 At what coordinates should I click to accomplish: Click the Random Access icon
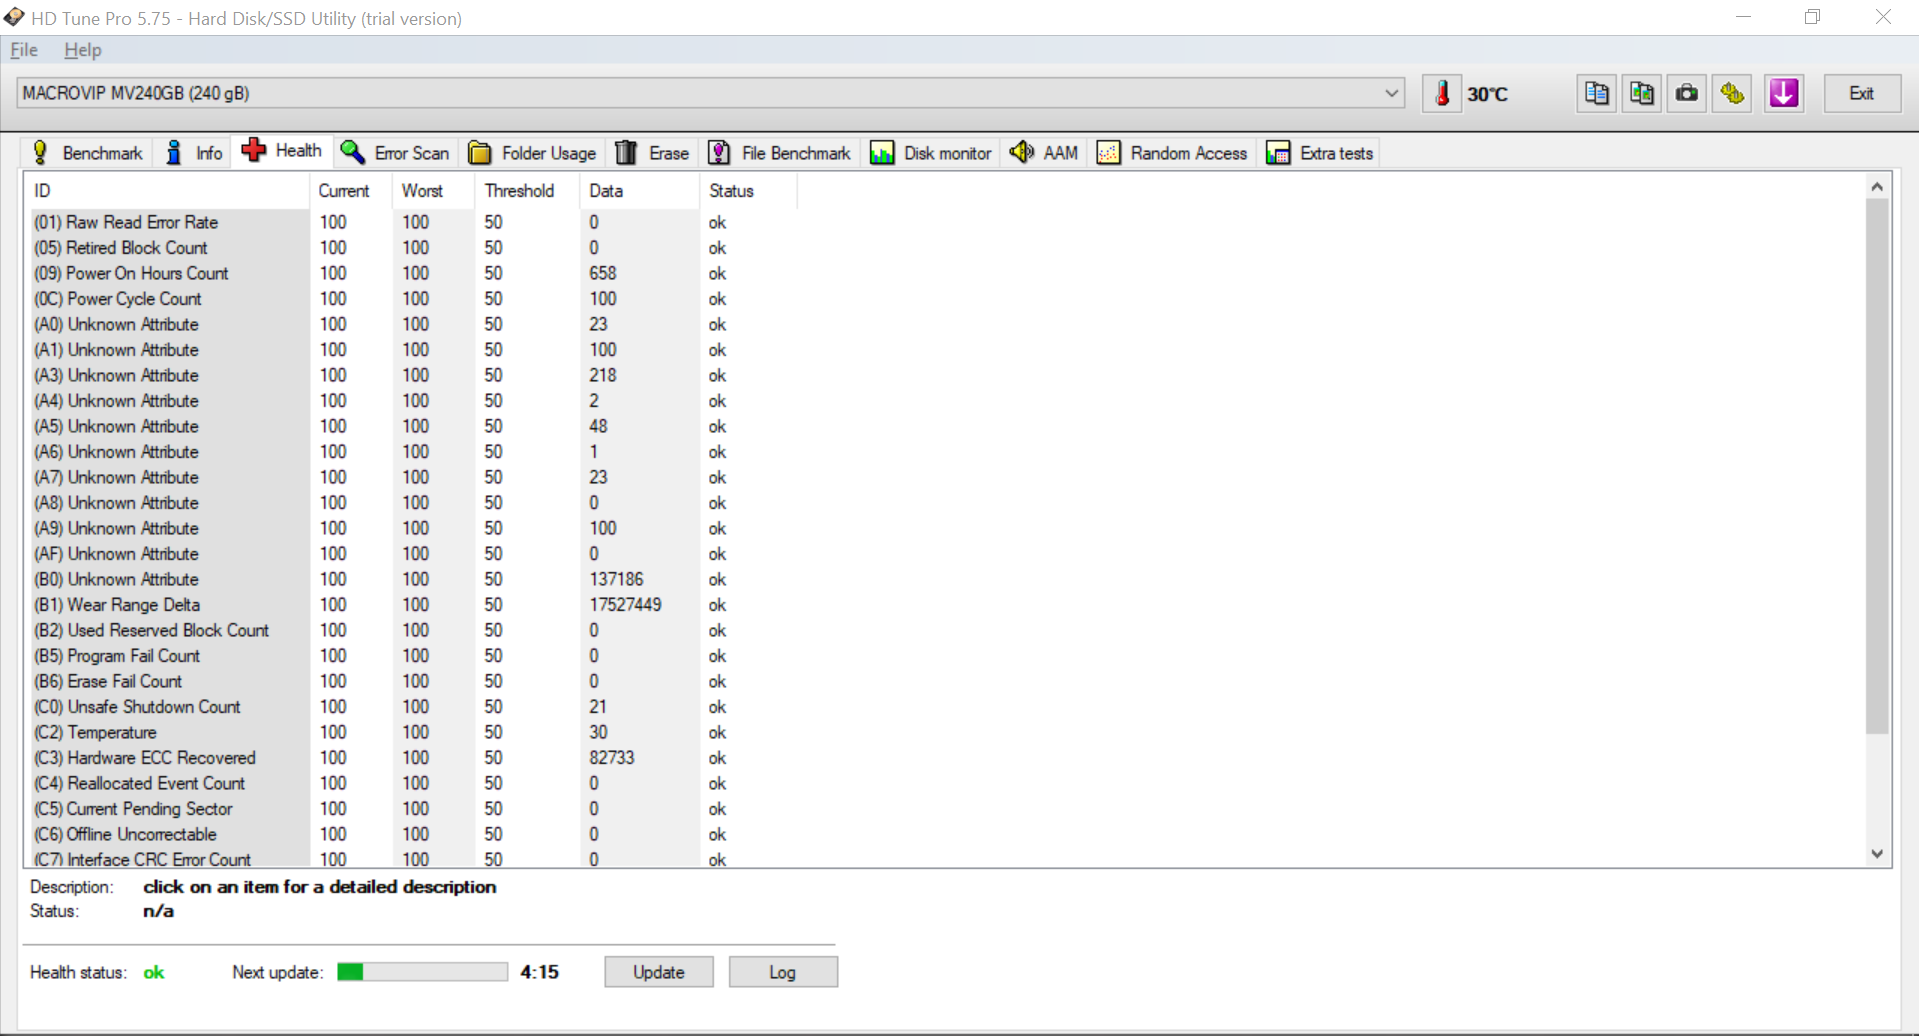coord(1108,152)
